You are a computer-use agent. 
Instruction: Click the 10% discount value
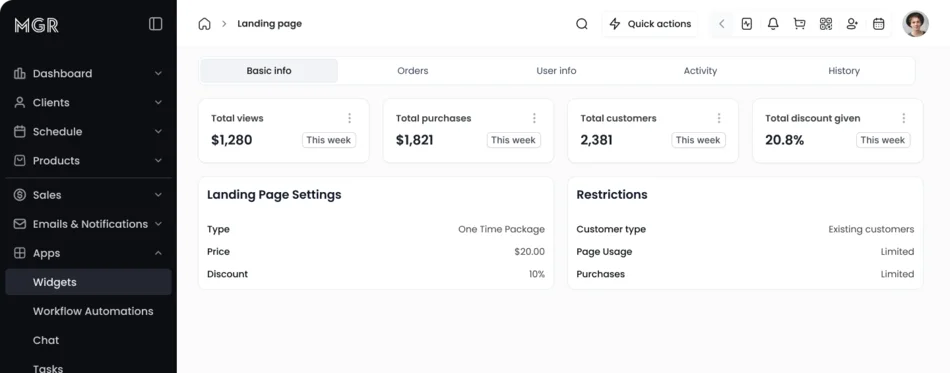point(537,274)
